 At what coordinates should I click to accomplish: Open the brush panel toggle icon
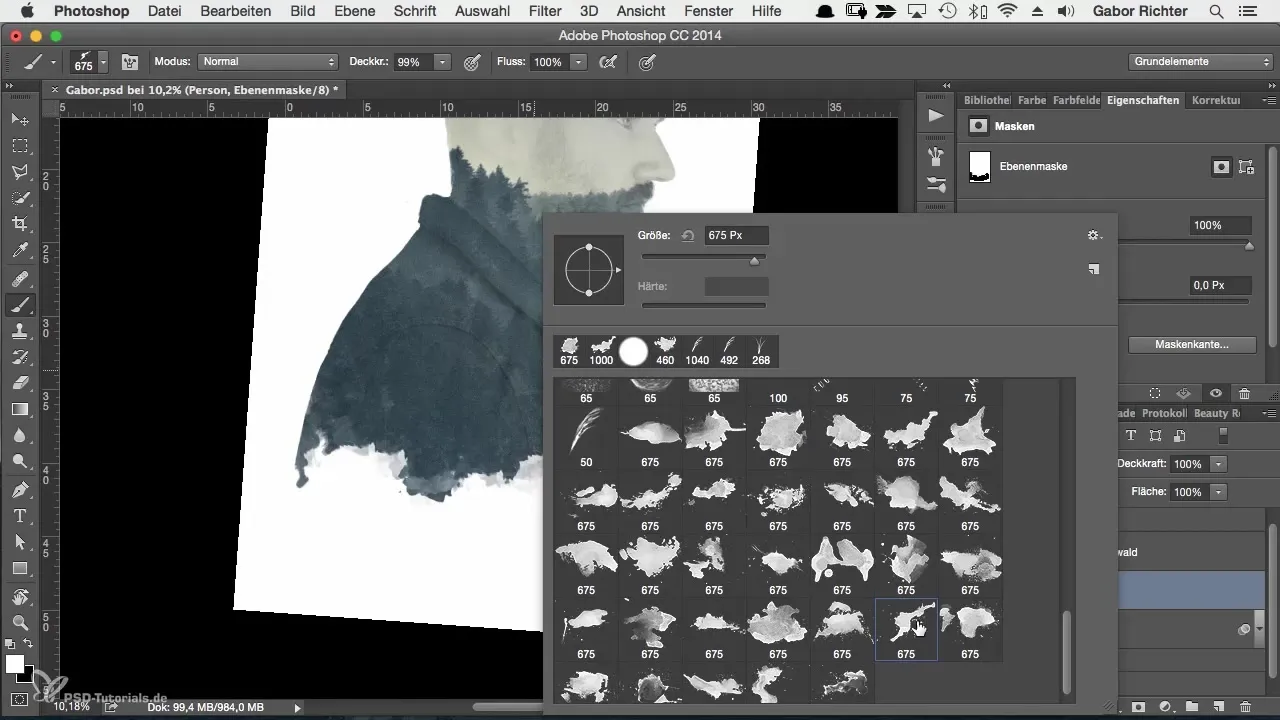click(130, 62)
